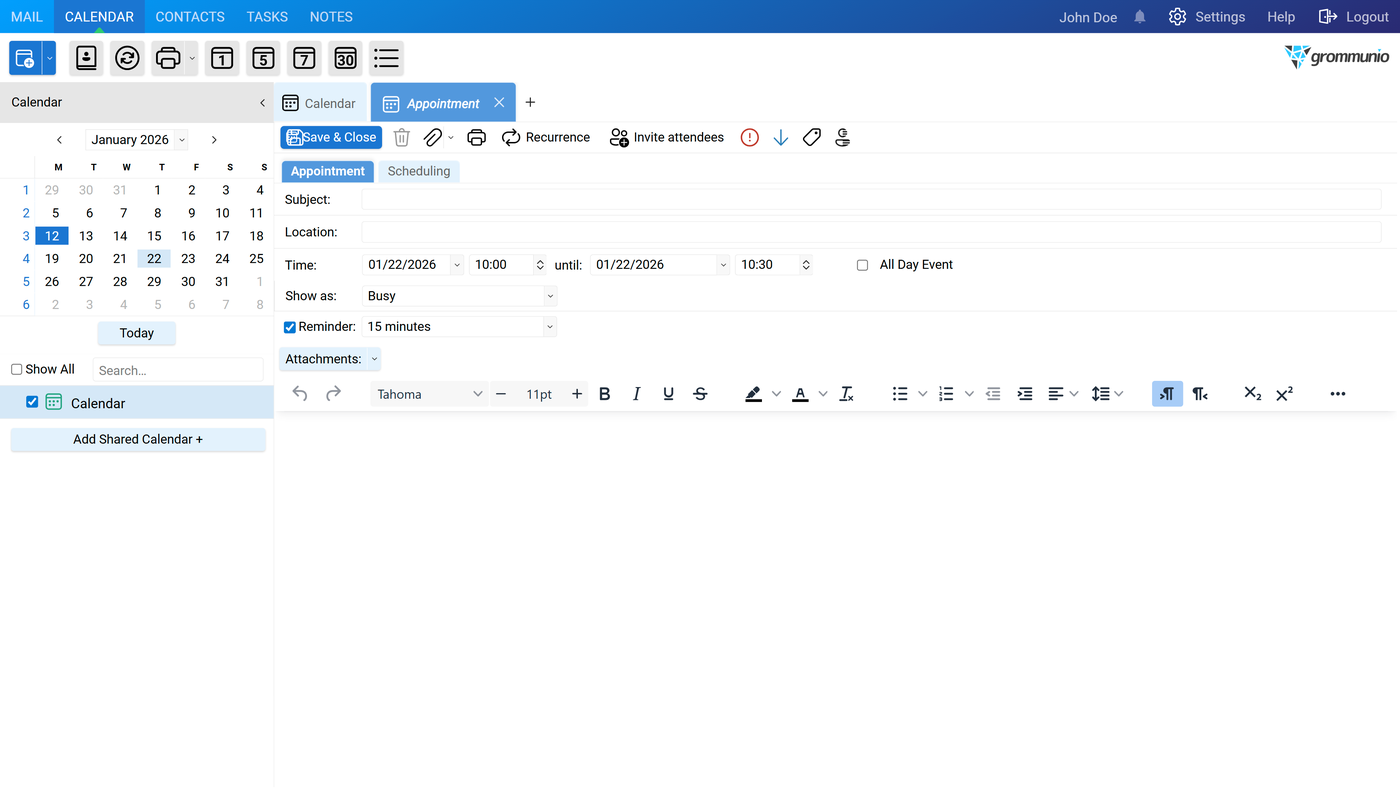Open the highlight color picker arrow
Image resolution: width=1400 pixels, height=788 pixels.
pyautogui.click(x=776, y=394)
